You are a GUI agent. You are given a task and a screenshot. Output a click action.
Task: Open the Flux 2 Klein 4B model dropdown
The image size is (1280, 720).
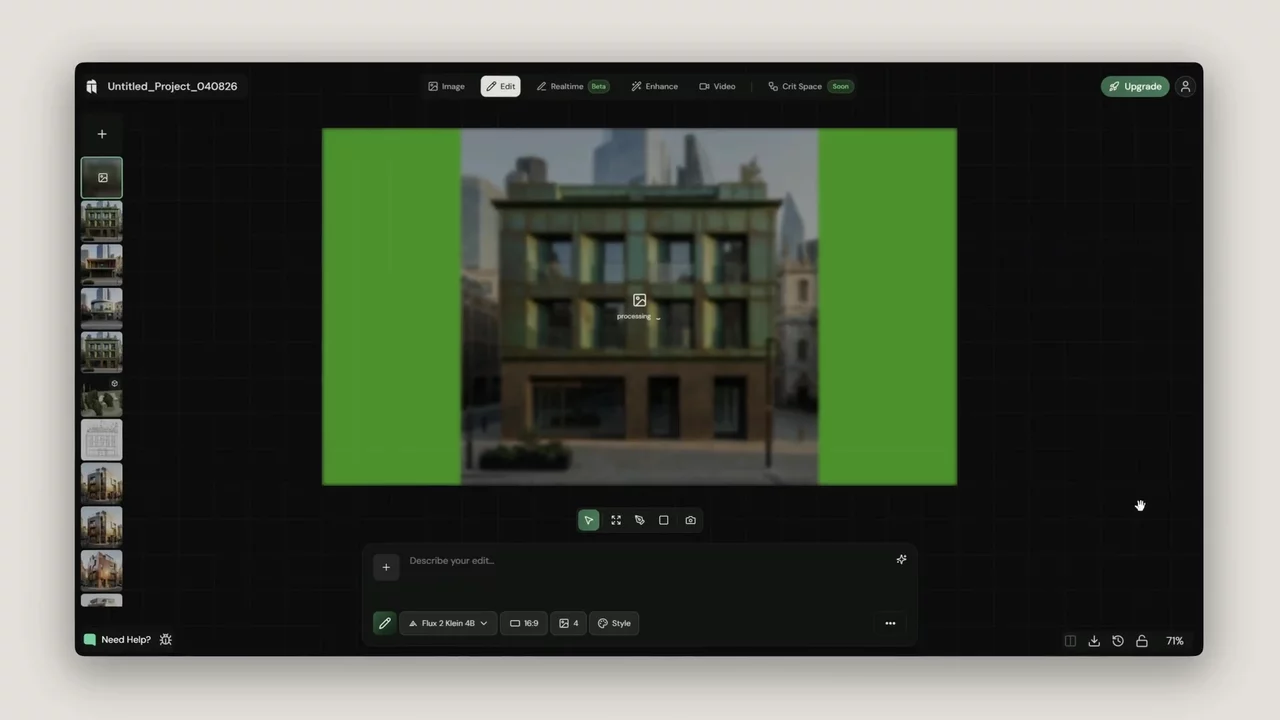(448, 623)
